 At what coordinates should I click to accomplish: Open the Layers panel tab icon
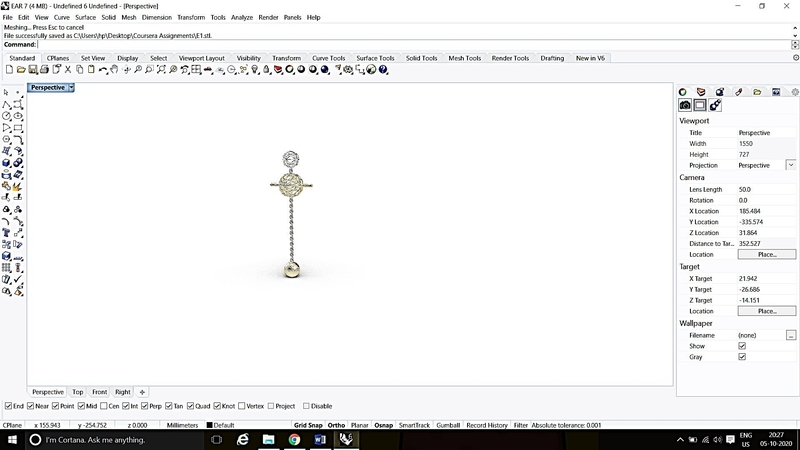[701, 92]
